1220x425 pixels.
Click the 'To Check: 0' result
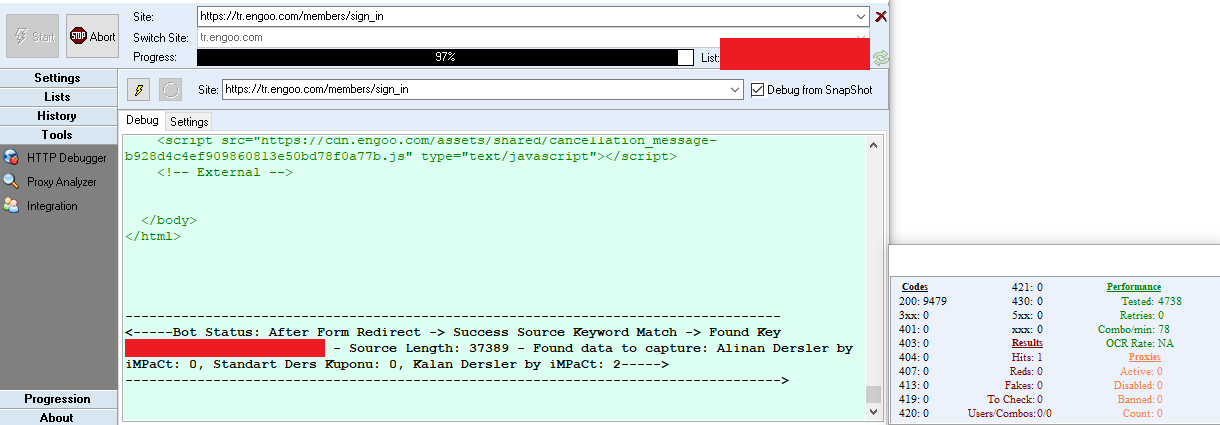pos(1016,399)
